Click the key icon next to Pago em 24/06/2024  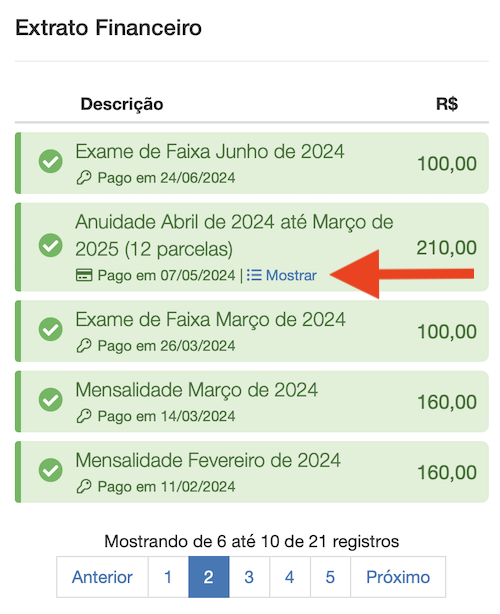84,178
